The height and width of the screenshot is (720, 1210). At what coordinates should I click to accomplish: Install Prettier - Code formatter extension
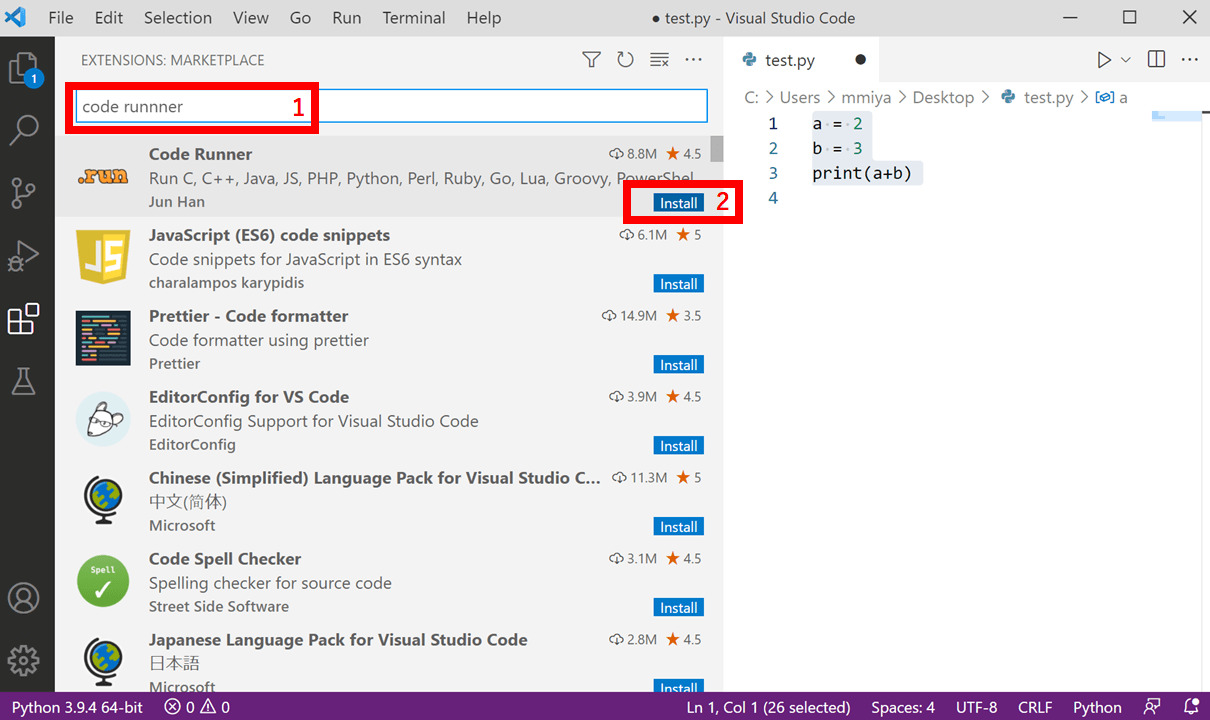(678, 365)
